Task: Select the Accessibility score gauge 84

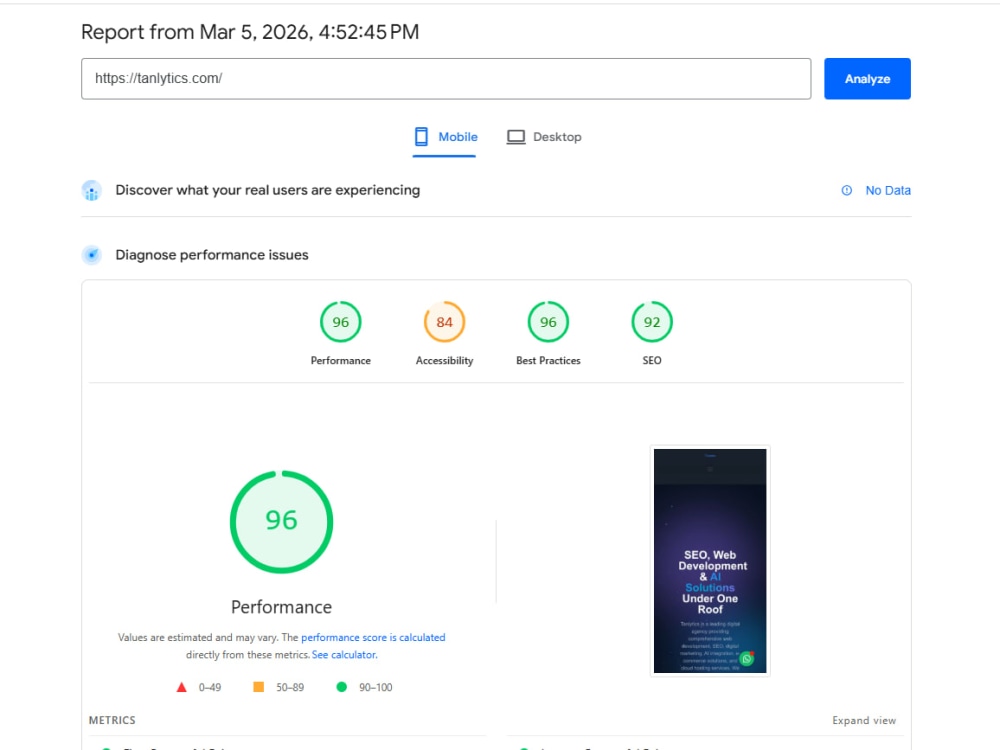Action: (445, 322)
